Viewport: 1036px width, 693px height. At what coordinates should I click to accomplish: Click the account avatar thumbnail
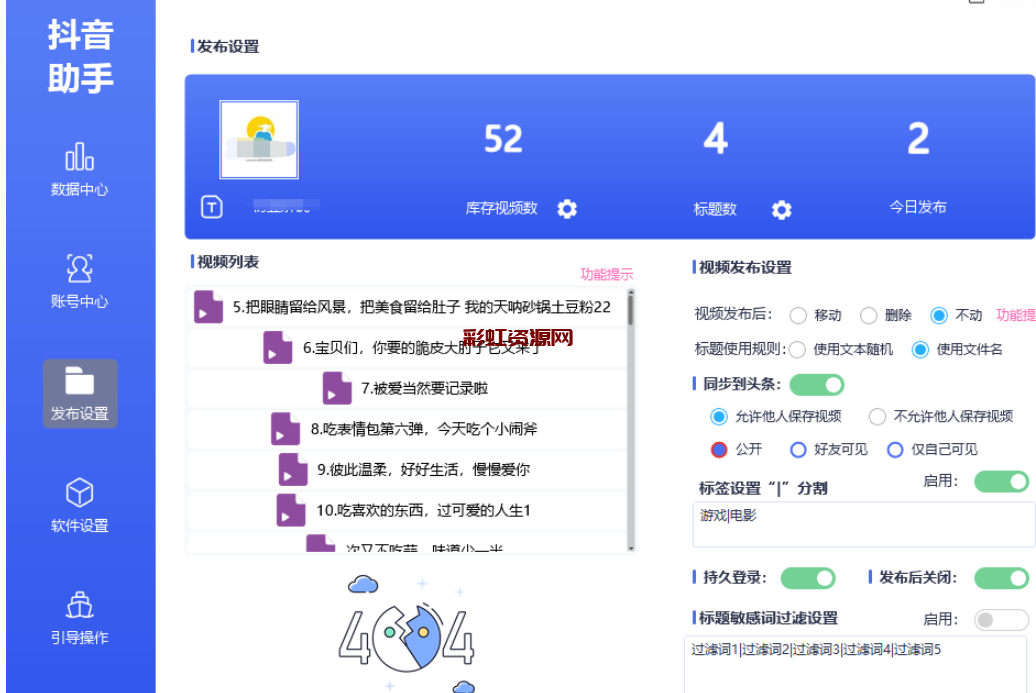(x=259, y=139)
